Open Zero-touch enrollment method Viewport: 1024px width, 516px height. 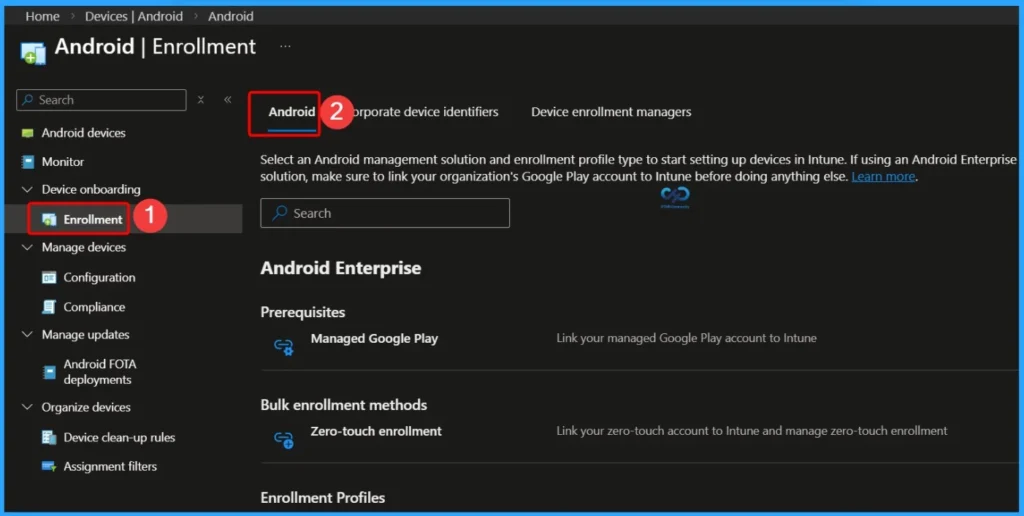click(x=376, y=431)
